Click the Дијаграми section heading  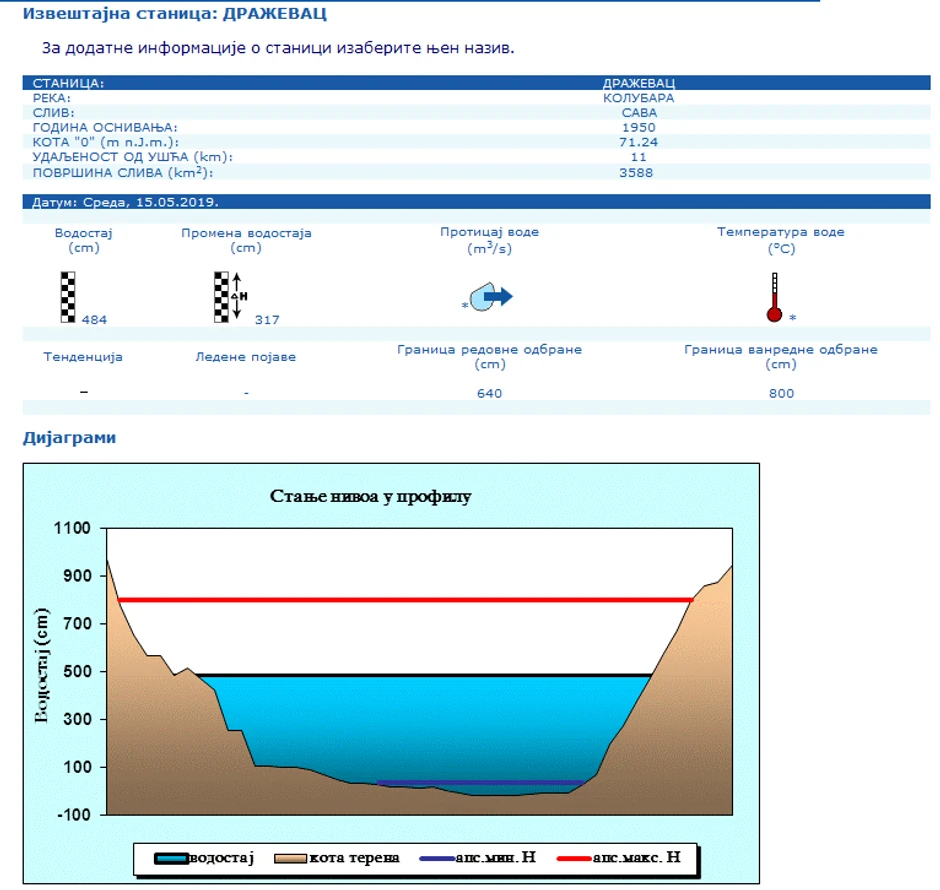point(69,438)
